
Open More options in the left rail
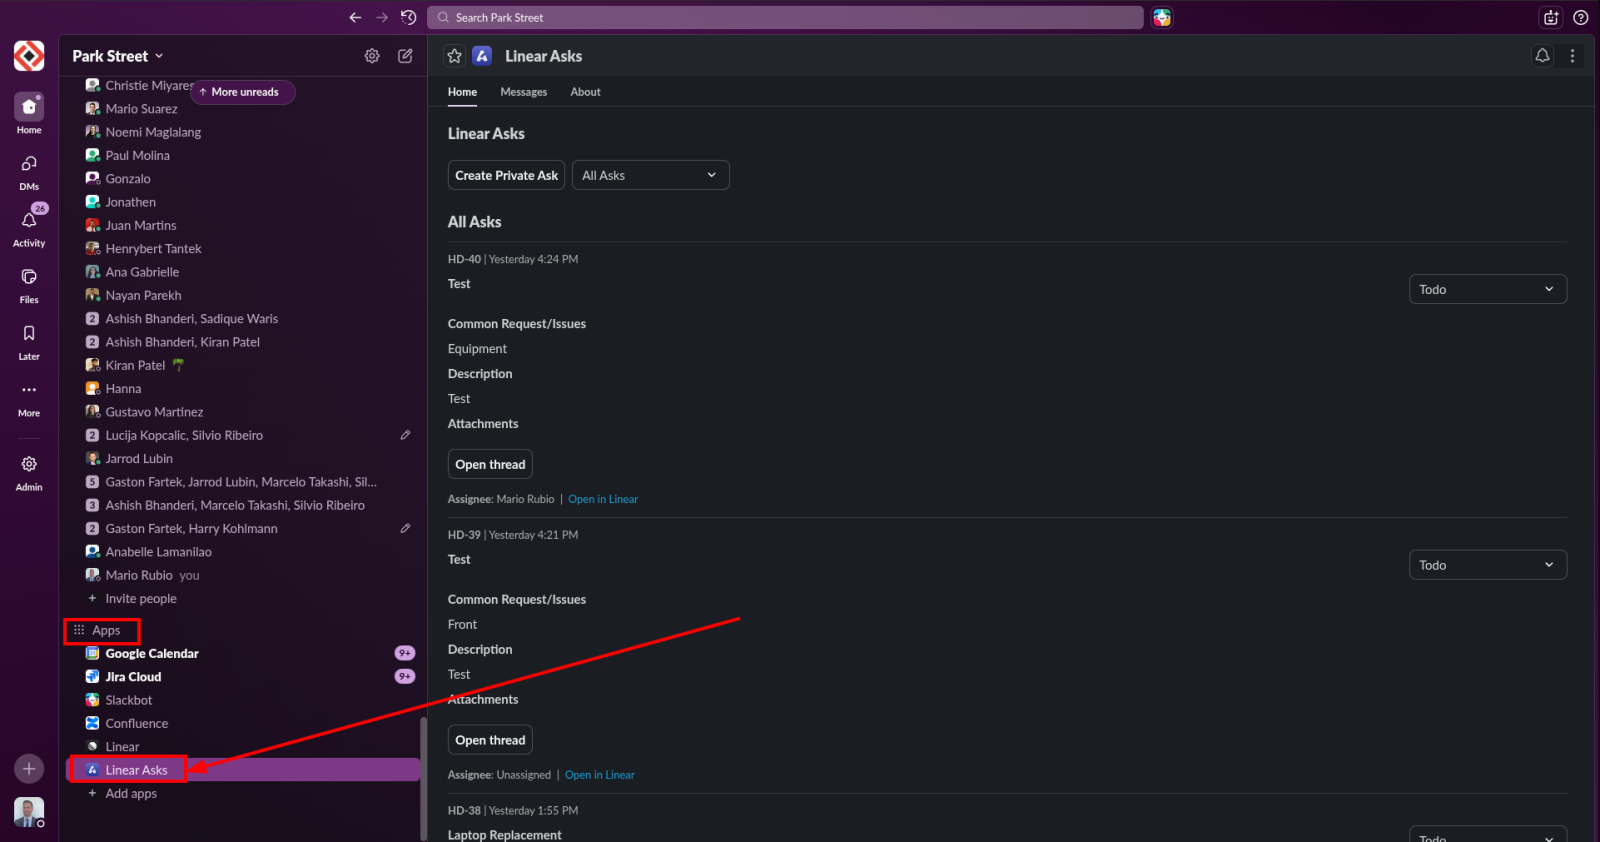pos(29,398)
